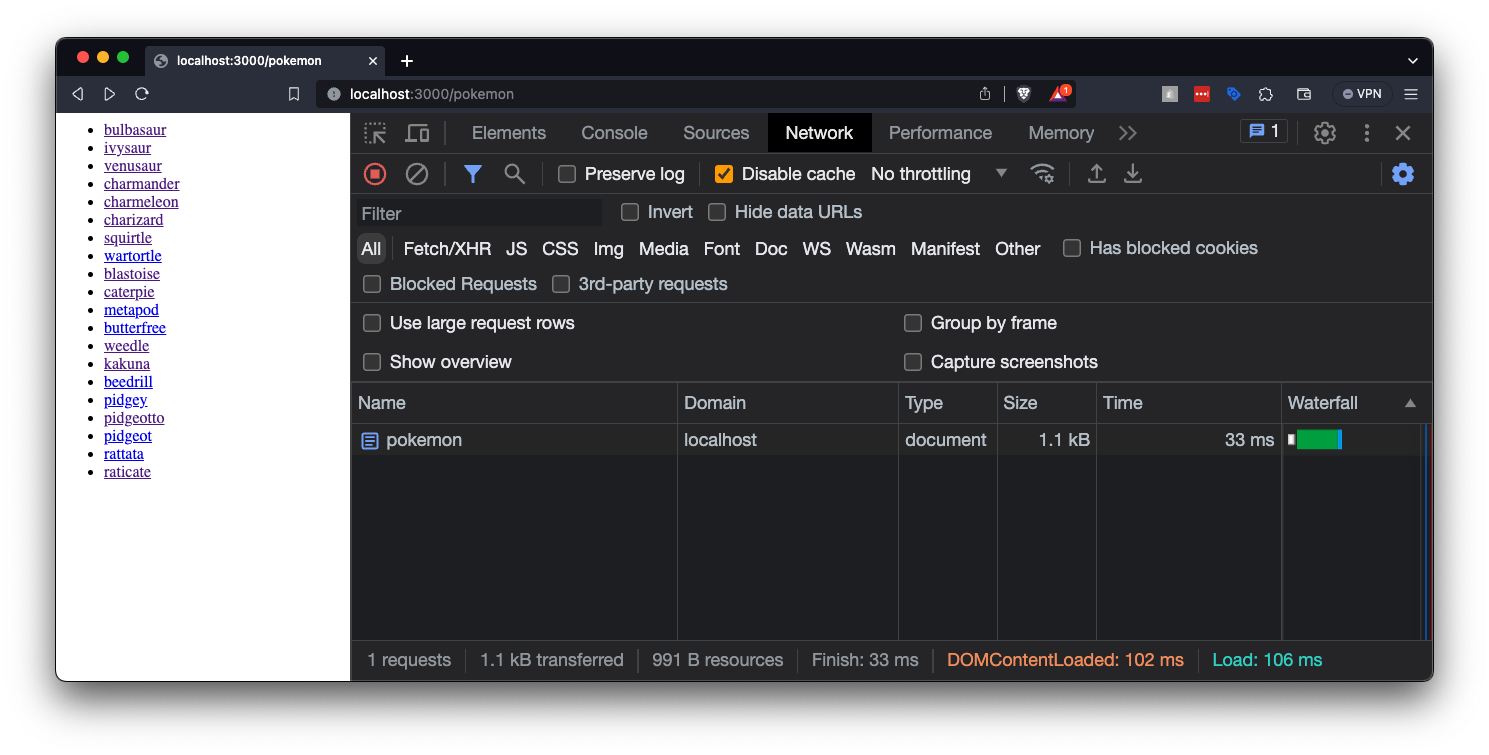
Task: Open the extensions puzzle icon
Action: pyautogui.click(x=1266, y=94)
